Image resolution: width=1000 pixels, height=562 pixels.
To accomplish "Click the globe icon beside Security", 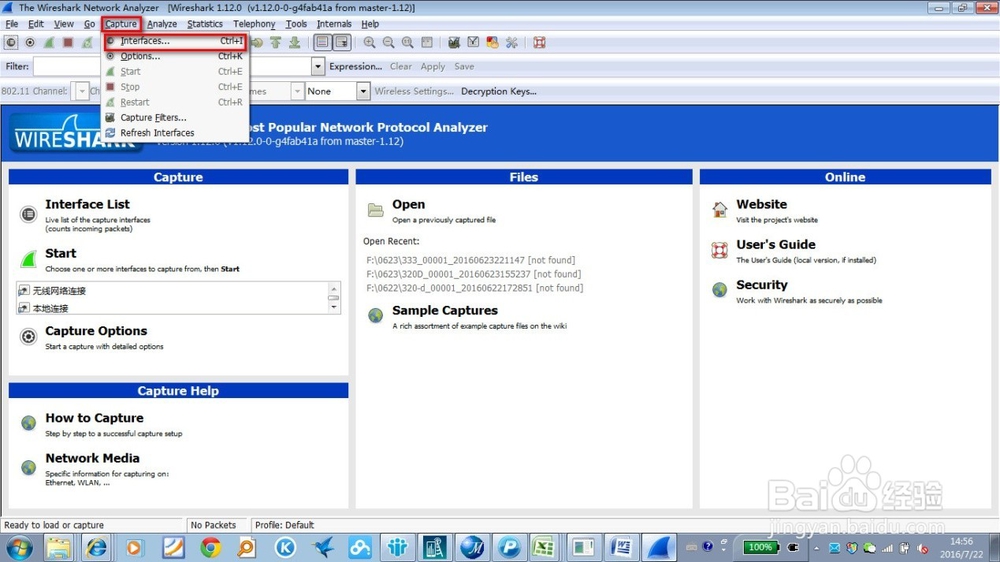I will 719,290.
